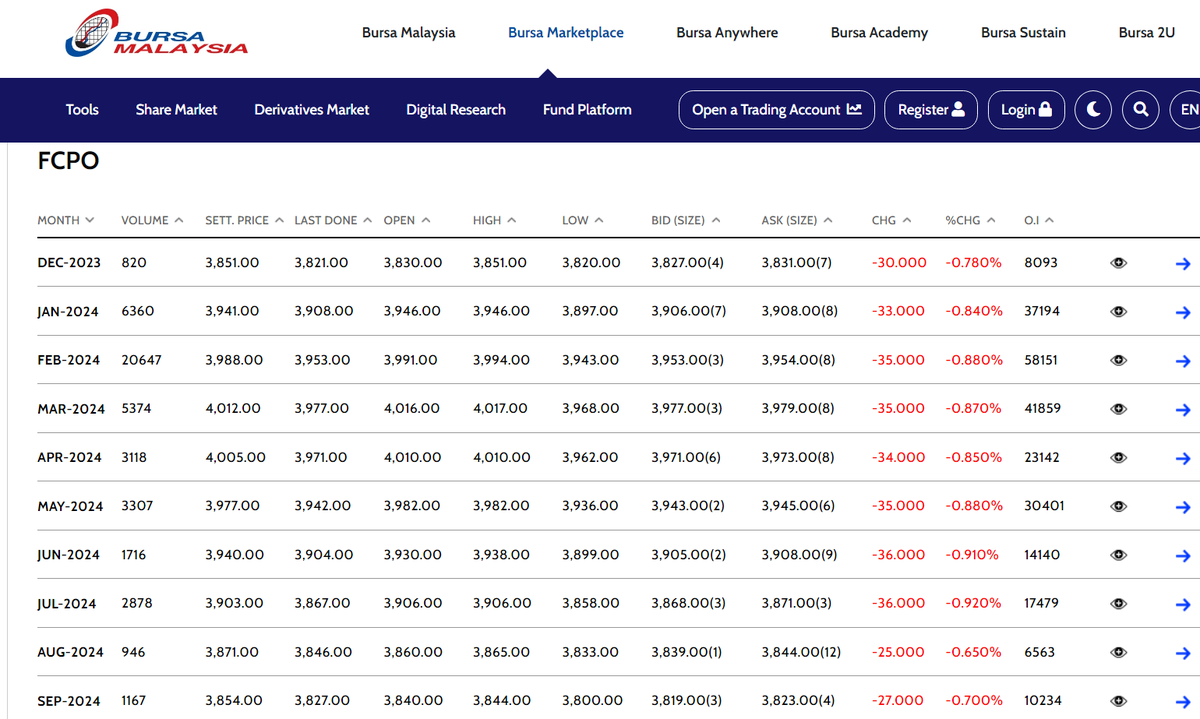Click the eye icon for JUN-2024
Image resolution: width=1200 pixels, height=719 pixels.
[x=1119, y=555]
